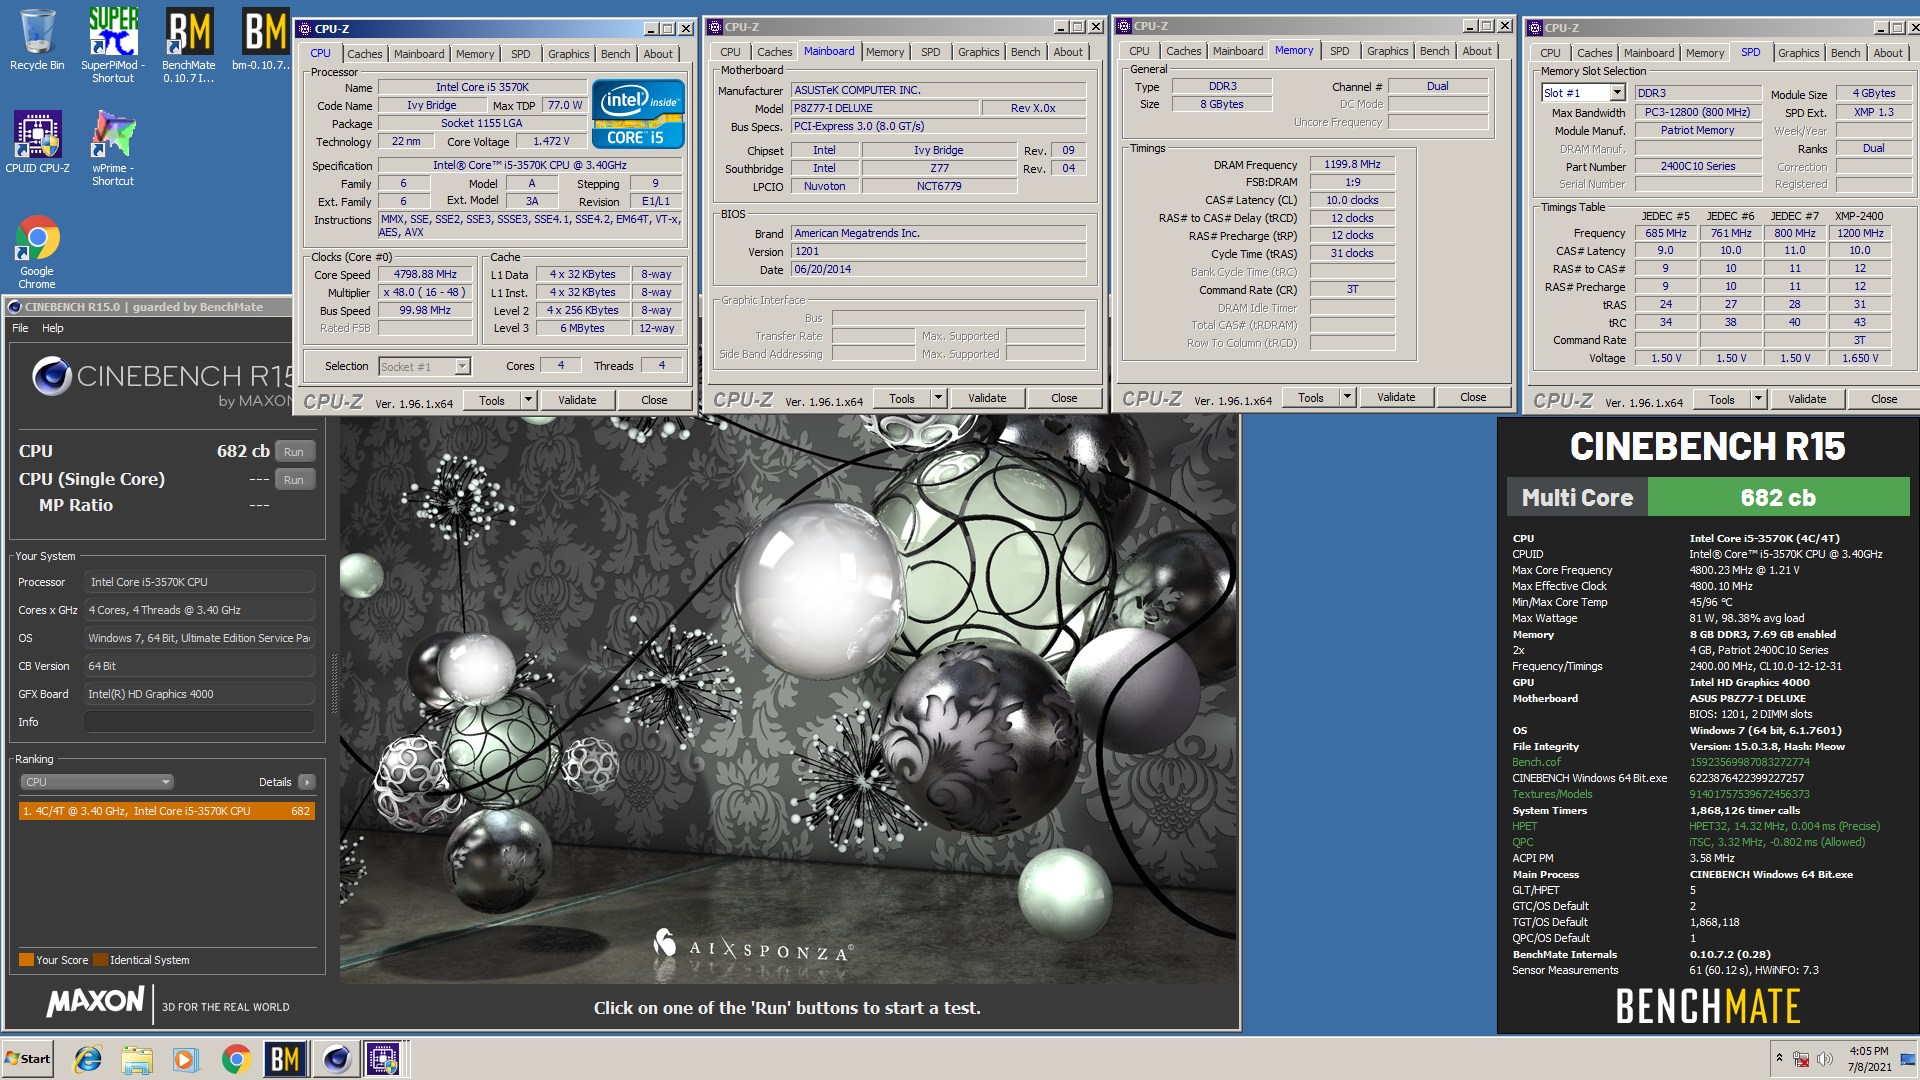
Task: Click the Model P8Z77-I DELUXE field
Action: tap(883, 108)
